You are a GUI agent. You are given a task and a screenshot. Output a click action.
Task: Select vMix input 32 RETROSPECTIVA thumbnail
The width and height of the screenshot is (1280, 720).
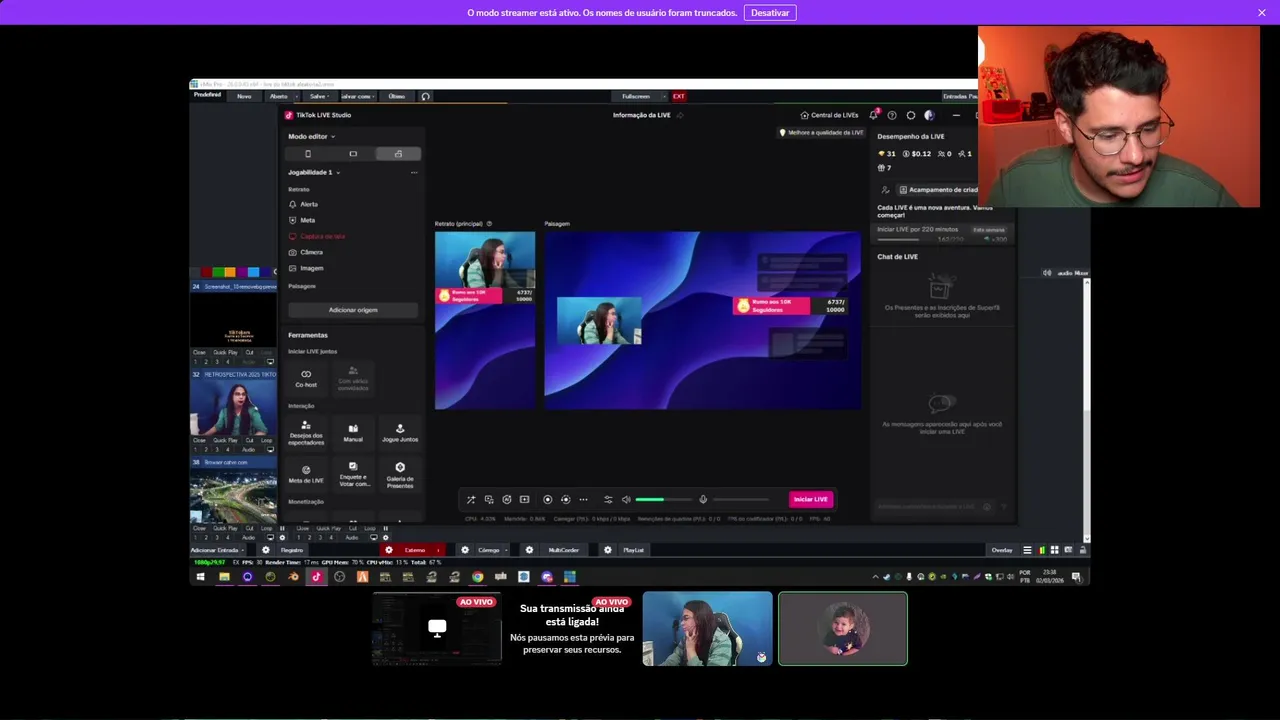pyautogui.click(x=233, y=408)
